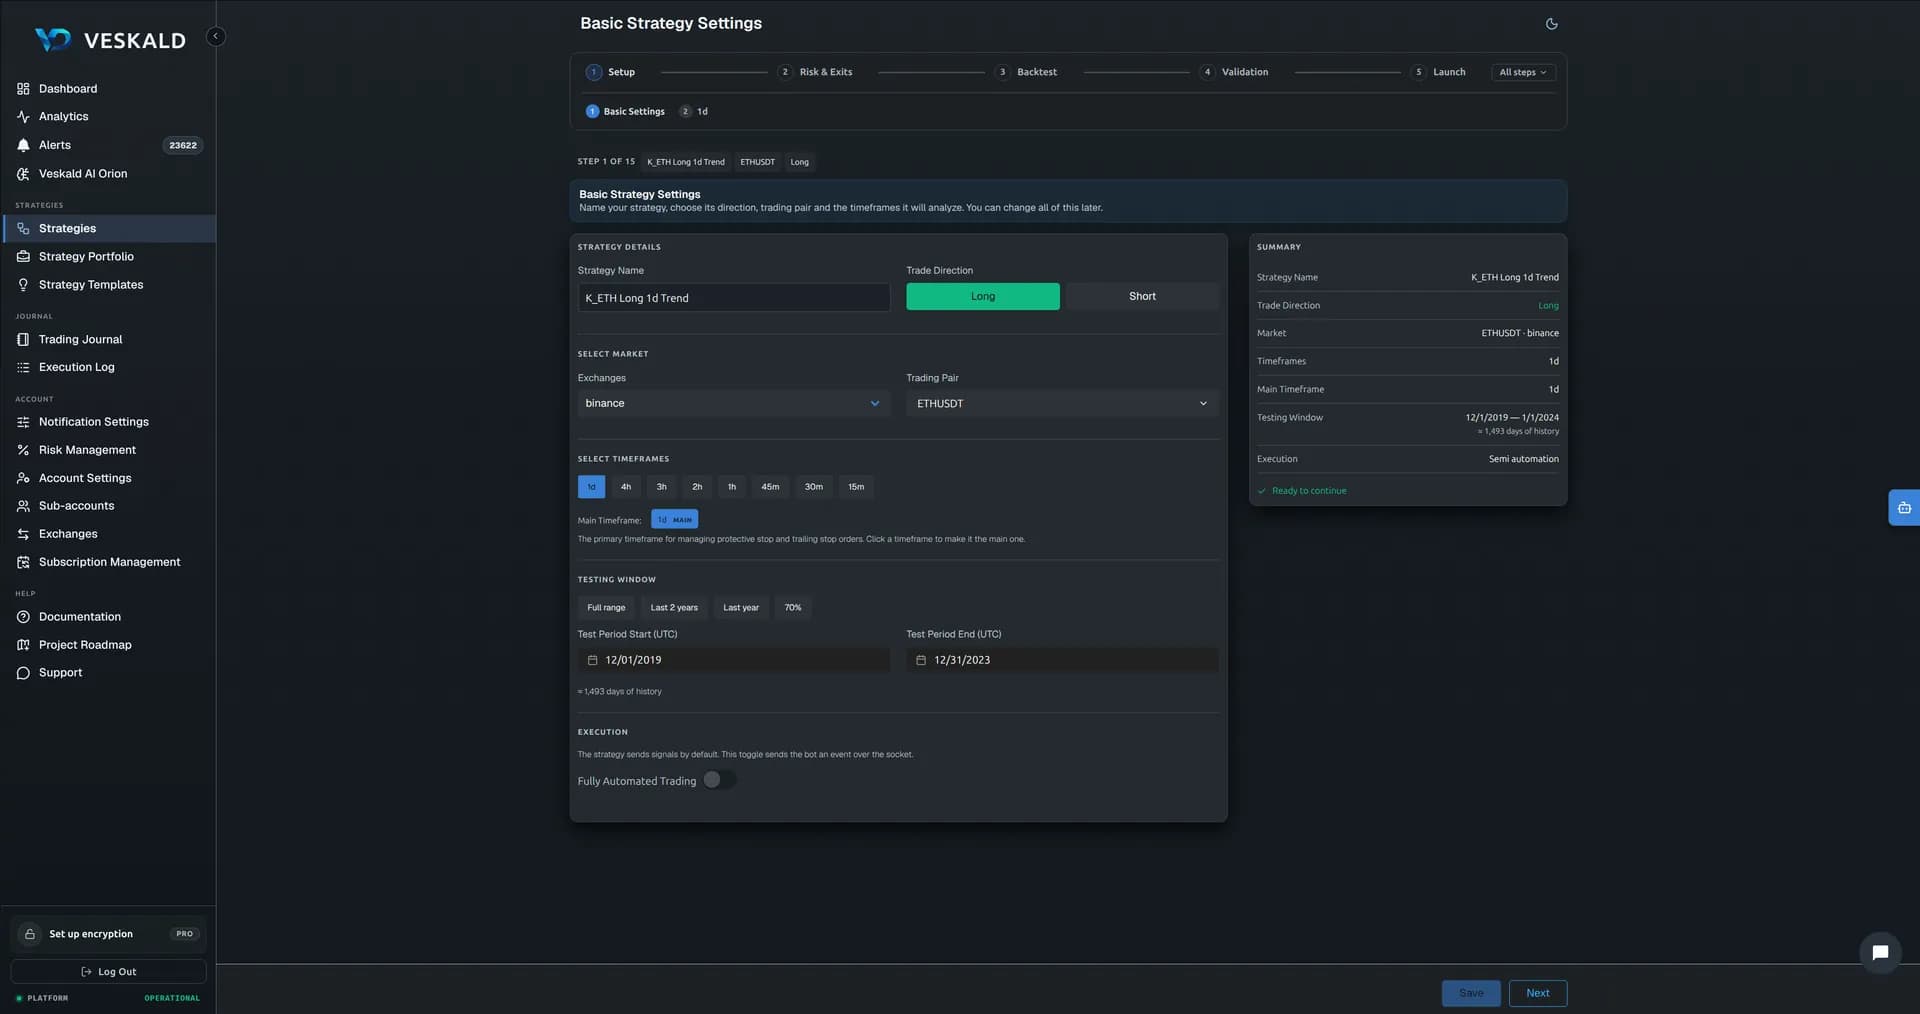Open the Exchanges dropdown showing binance
The width and height of the screenshot is (1920, 1014).
tap(733, 403)
